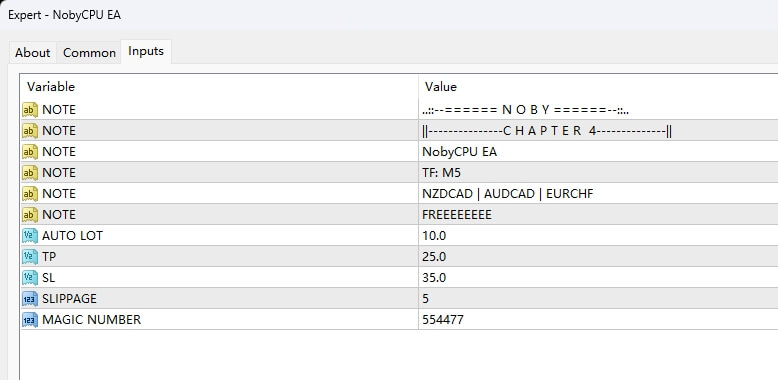Click the NOTE label in the FREEEEEEEE row
This screenshot has height=380, width=778.
59,214
